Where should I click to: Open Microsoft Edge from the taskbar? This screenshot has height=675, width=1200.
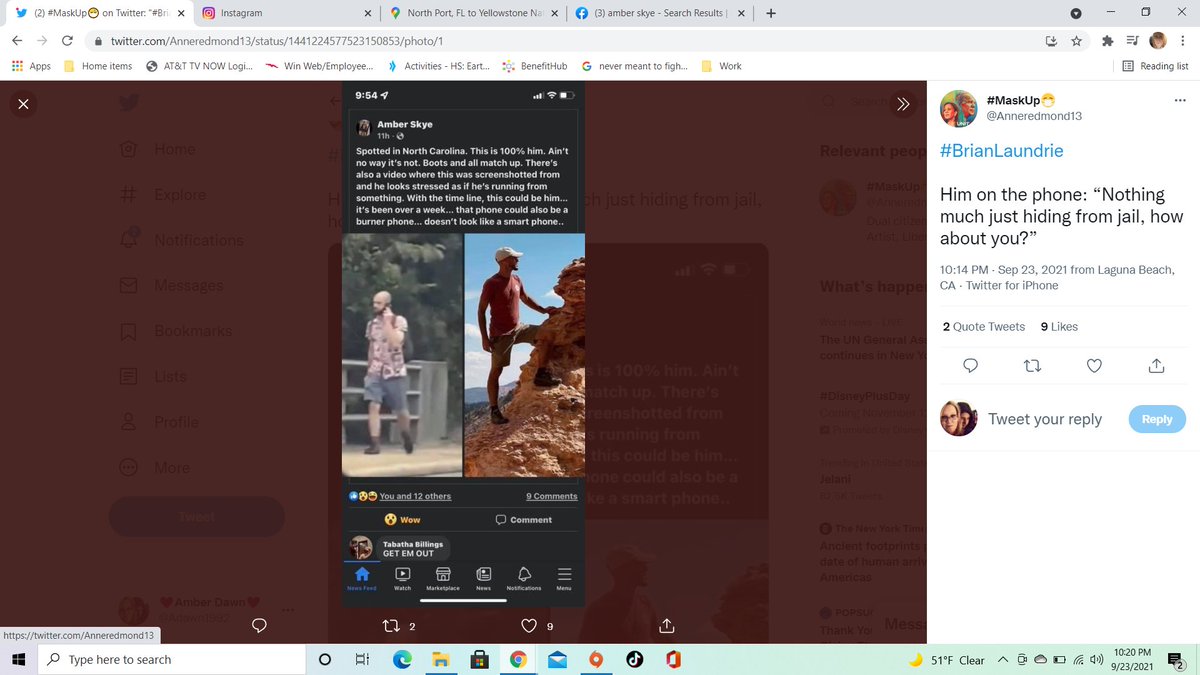tap(401, 659)
